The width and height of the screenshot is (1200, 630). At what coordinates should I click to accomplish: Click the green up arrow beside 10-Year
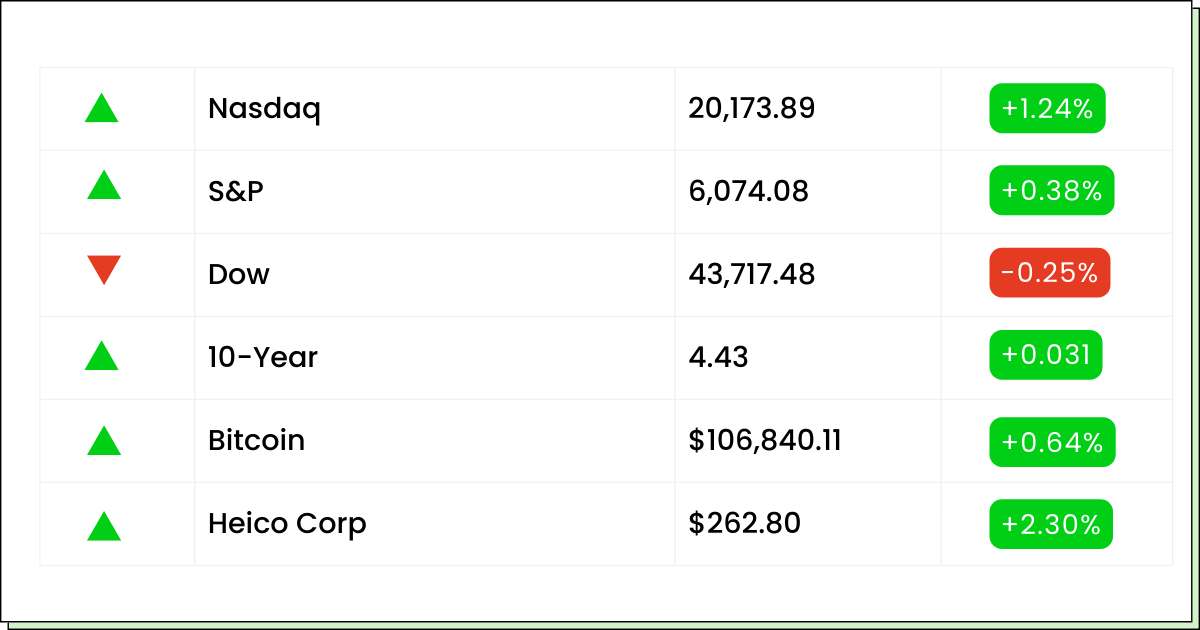[102, 356]
